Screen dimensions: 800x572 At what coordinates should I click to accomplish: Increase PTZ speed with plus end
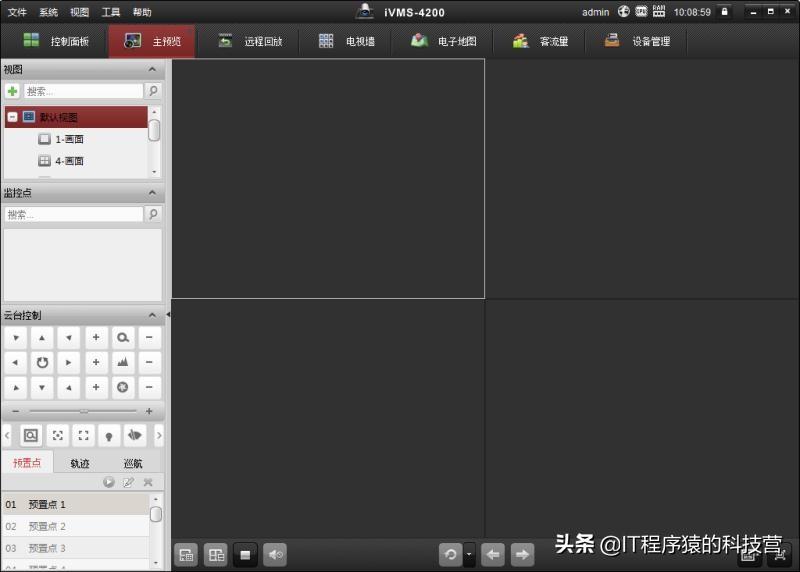[x=149, y=411]
